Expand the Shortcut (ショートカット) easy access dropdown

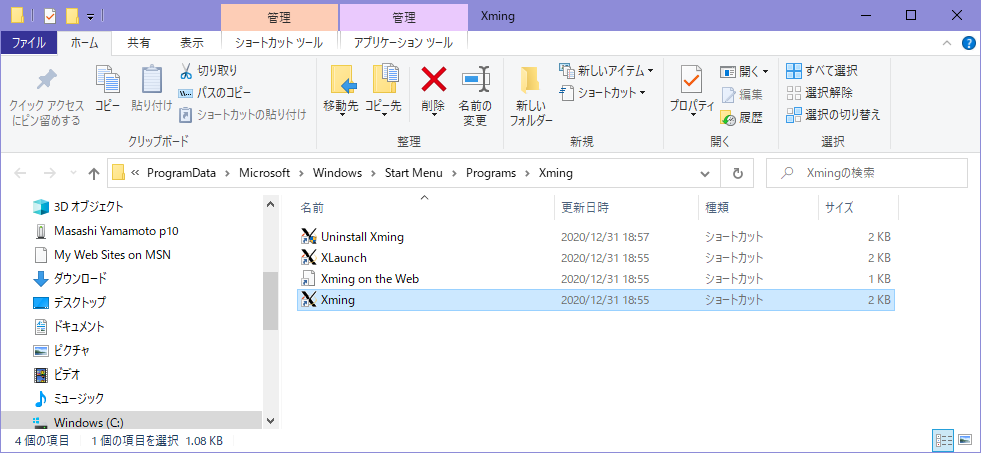642,93
